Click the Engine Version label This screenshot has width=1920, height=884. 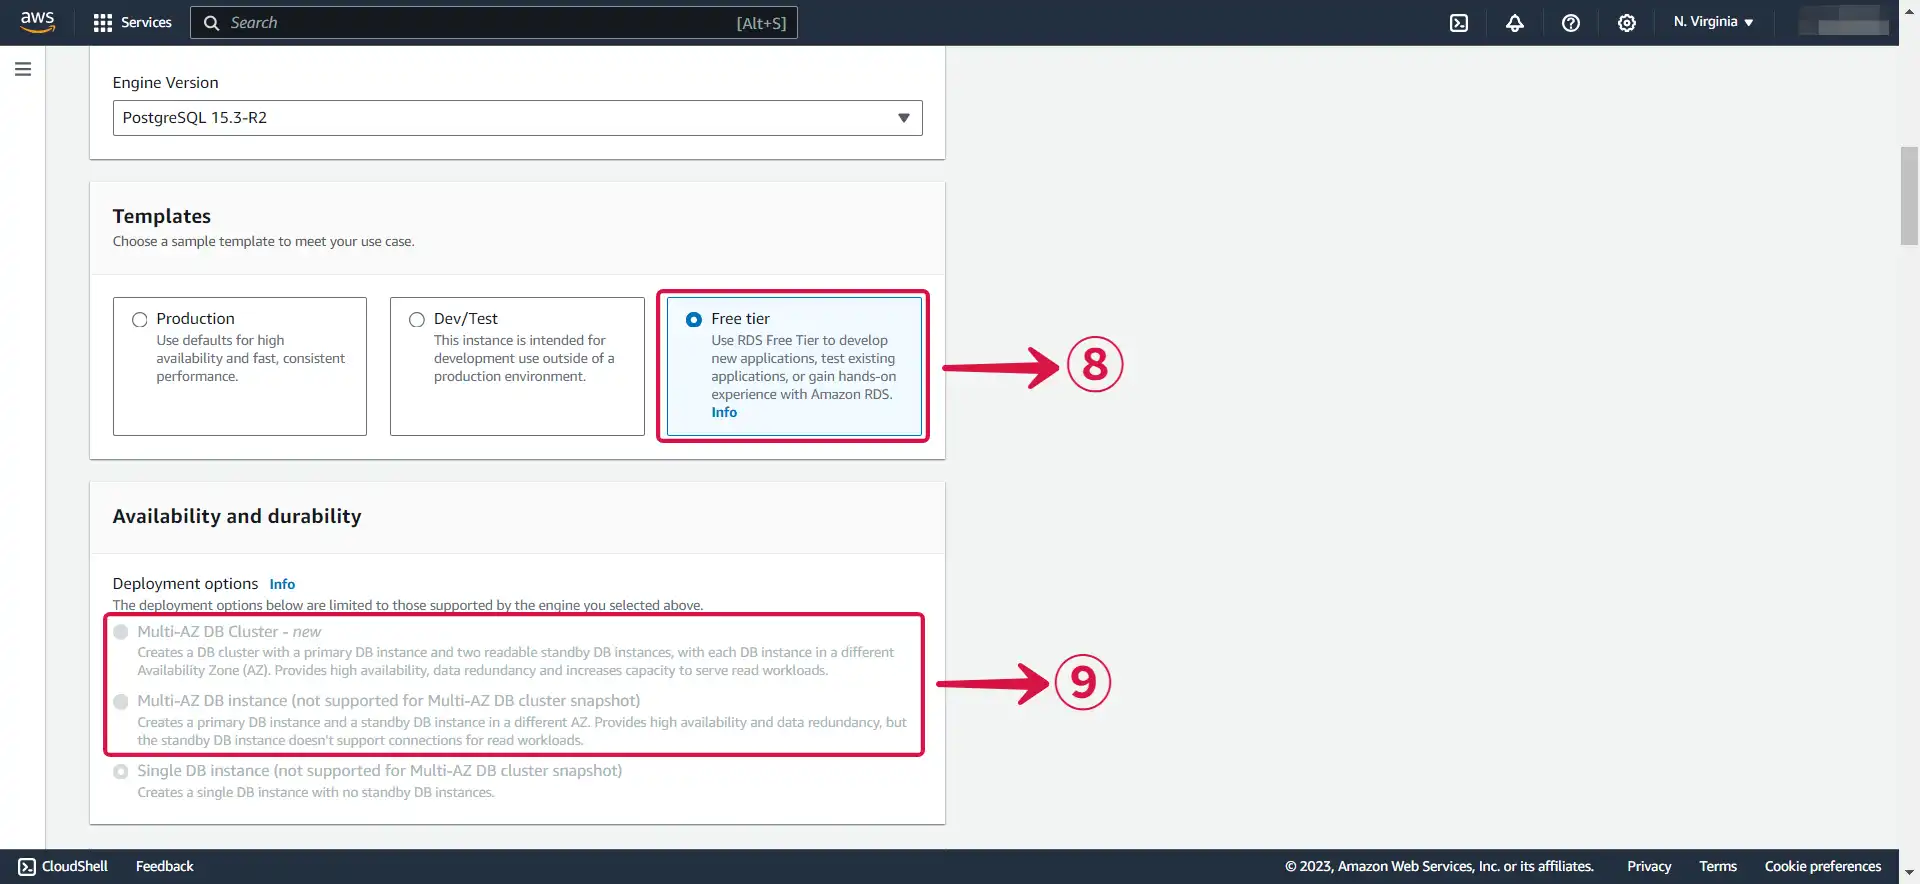[x=165, y=83]
